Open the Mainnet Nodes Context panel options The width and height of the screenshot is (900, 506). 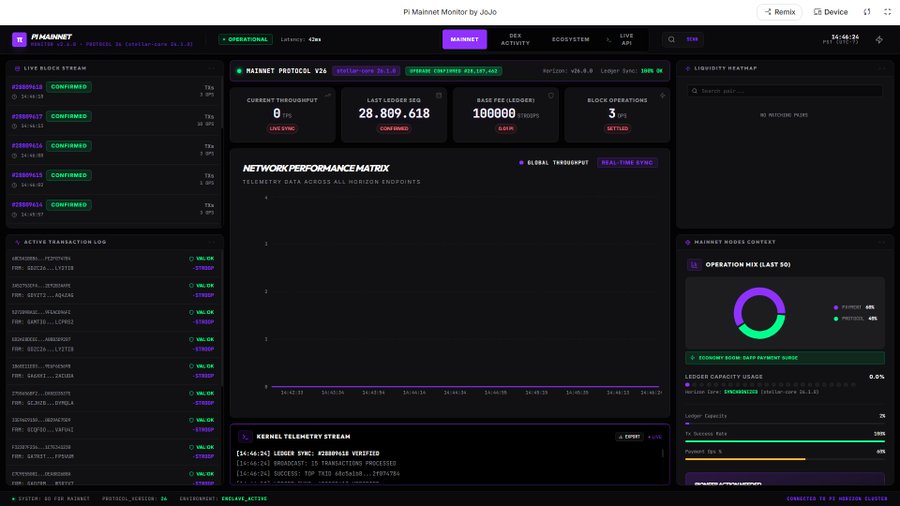882,242
